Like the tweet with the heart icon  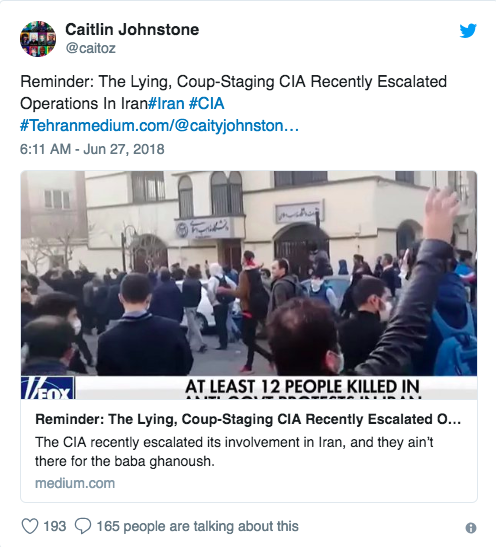(x=30, y=526)
